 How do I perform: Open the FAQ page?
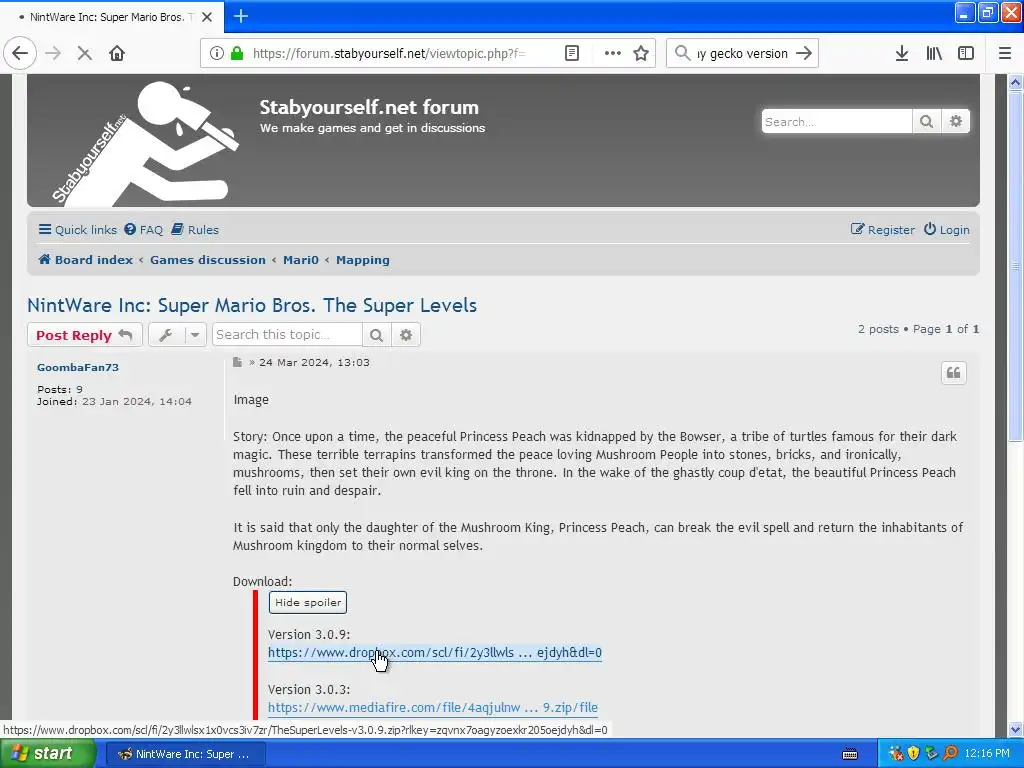click(x=144, y=230)
